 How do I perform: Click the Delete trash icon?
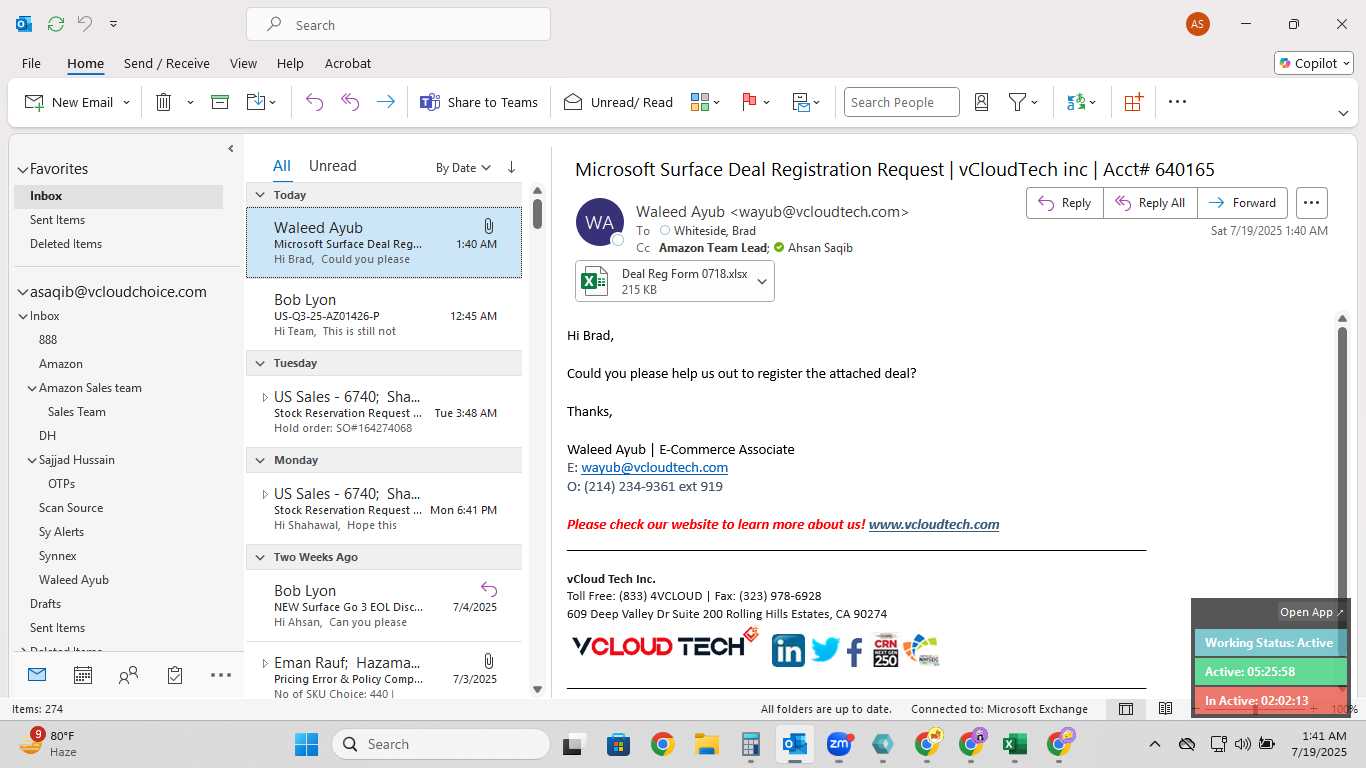164,102
